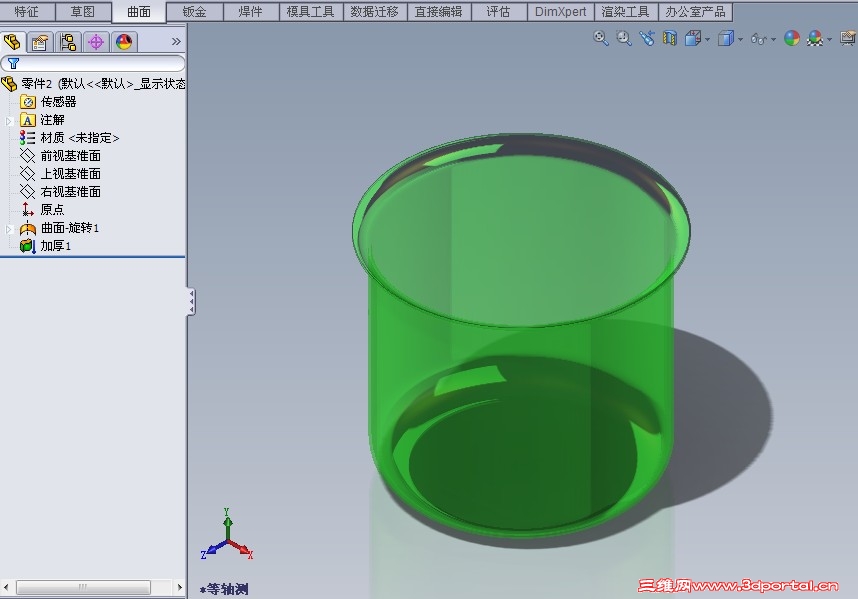Open the View Orientation dropdown arrow
Screen dimensions: 858x599
(x=708, y=39)
